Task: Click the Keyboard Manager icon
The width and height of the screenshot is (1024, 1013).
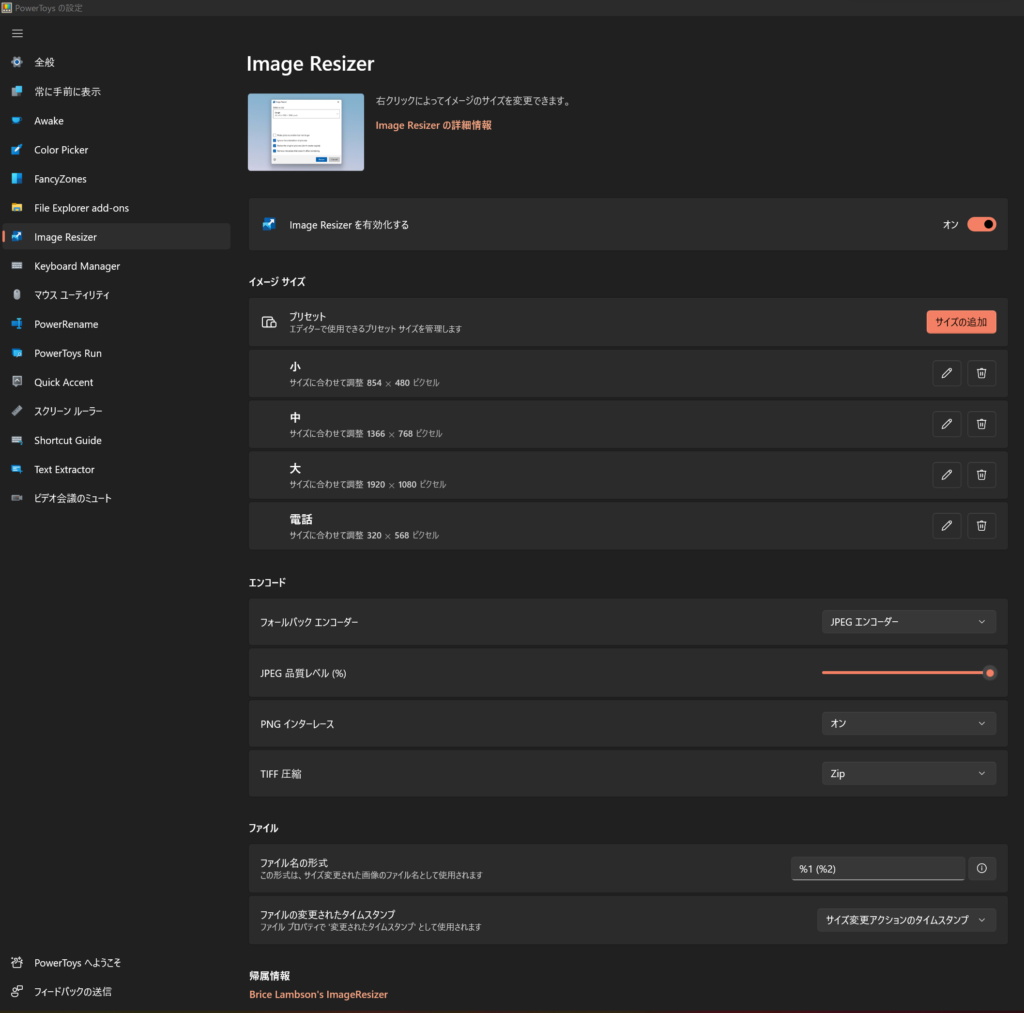Action: tap(17, 266)
